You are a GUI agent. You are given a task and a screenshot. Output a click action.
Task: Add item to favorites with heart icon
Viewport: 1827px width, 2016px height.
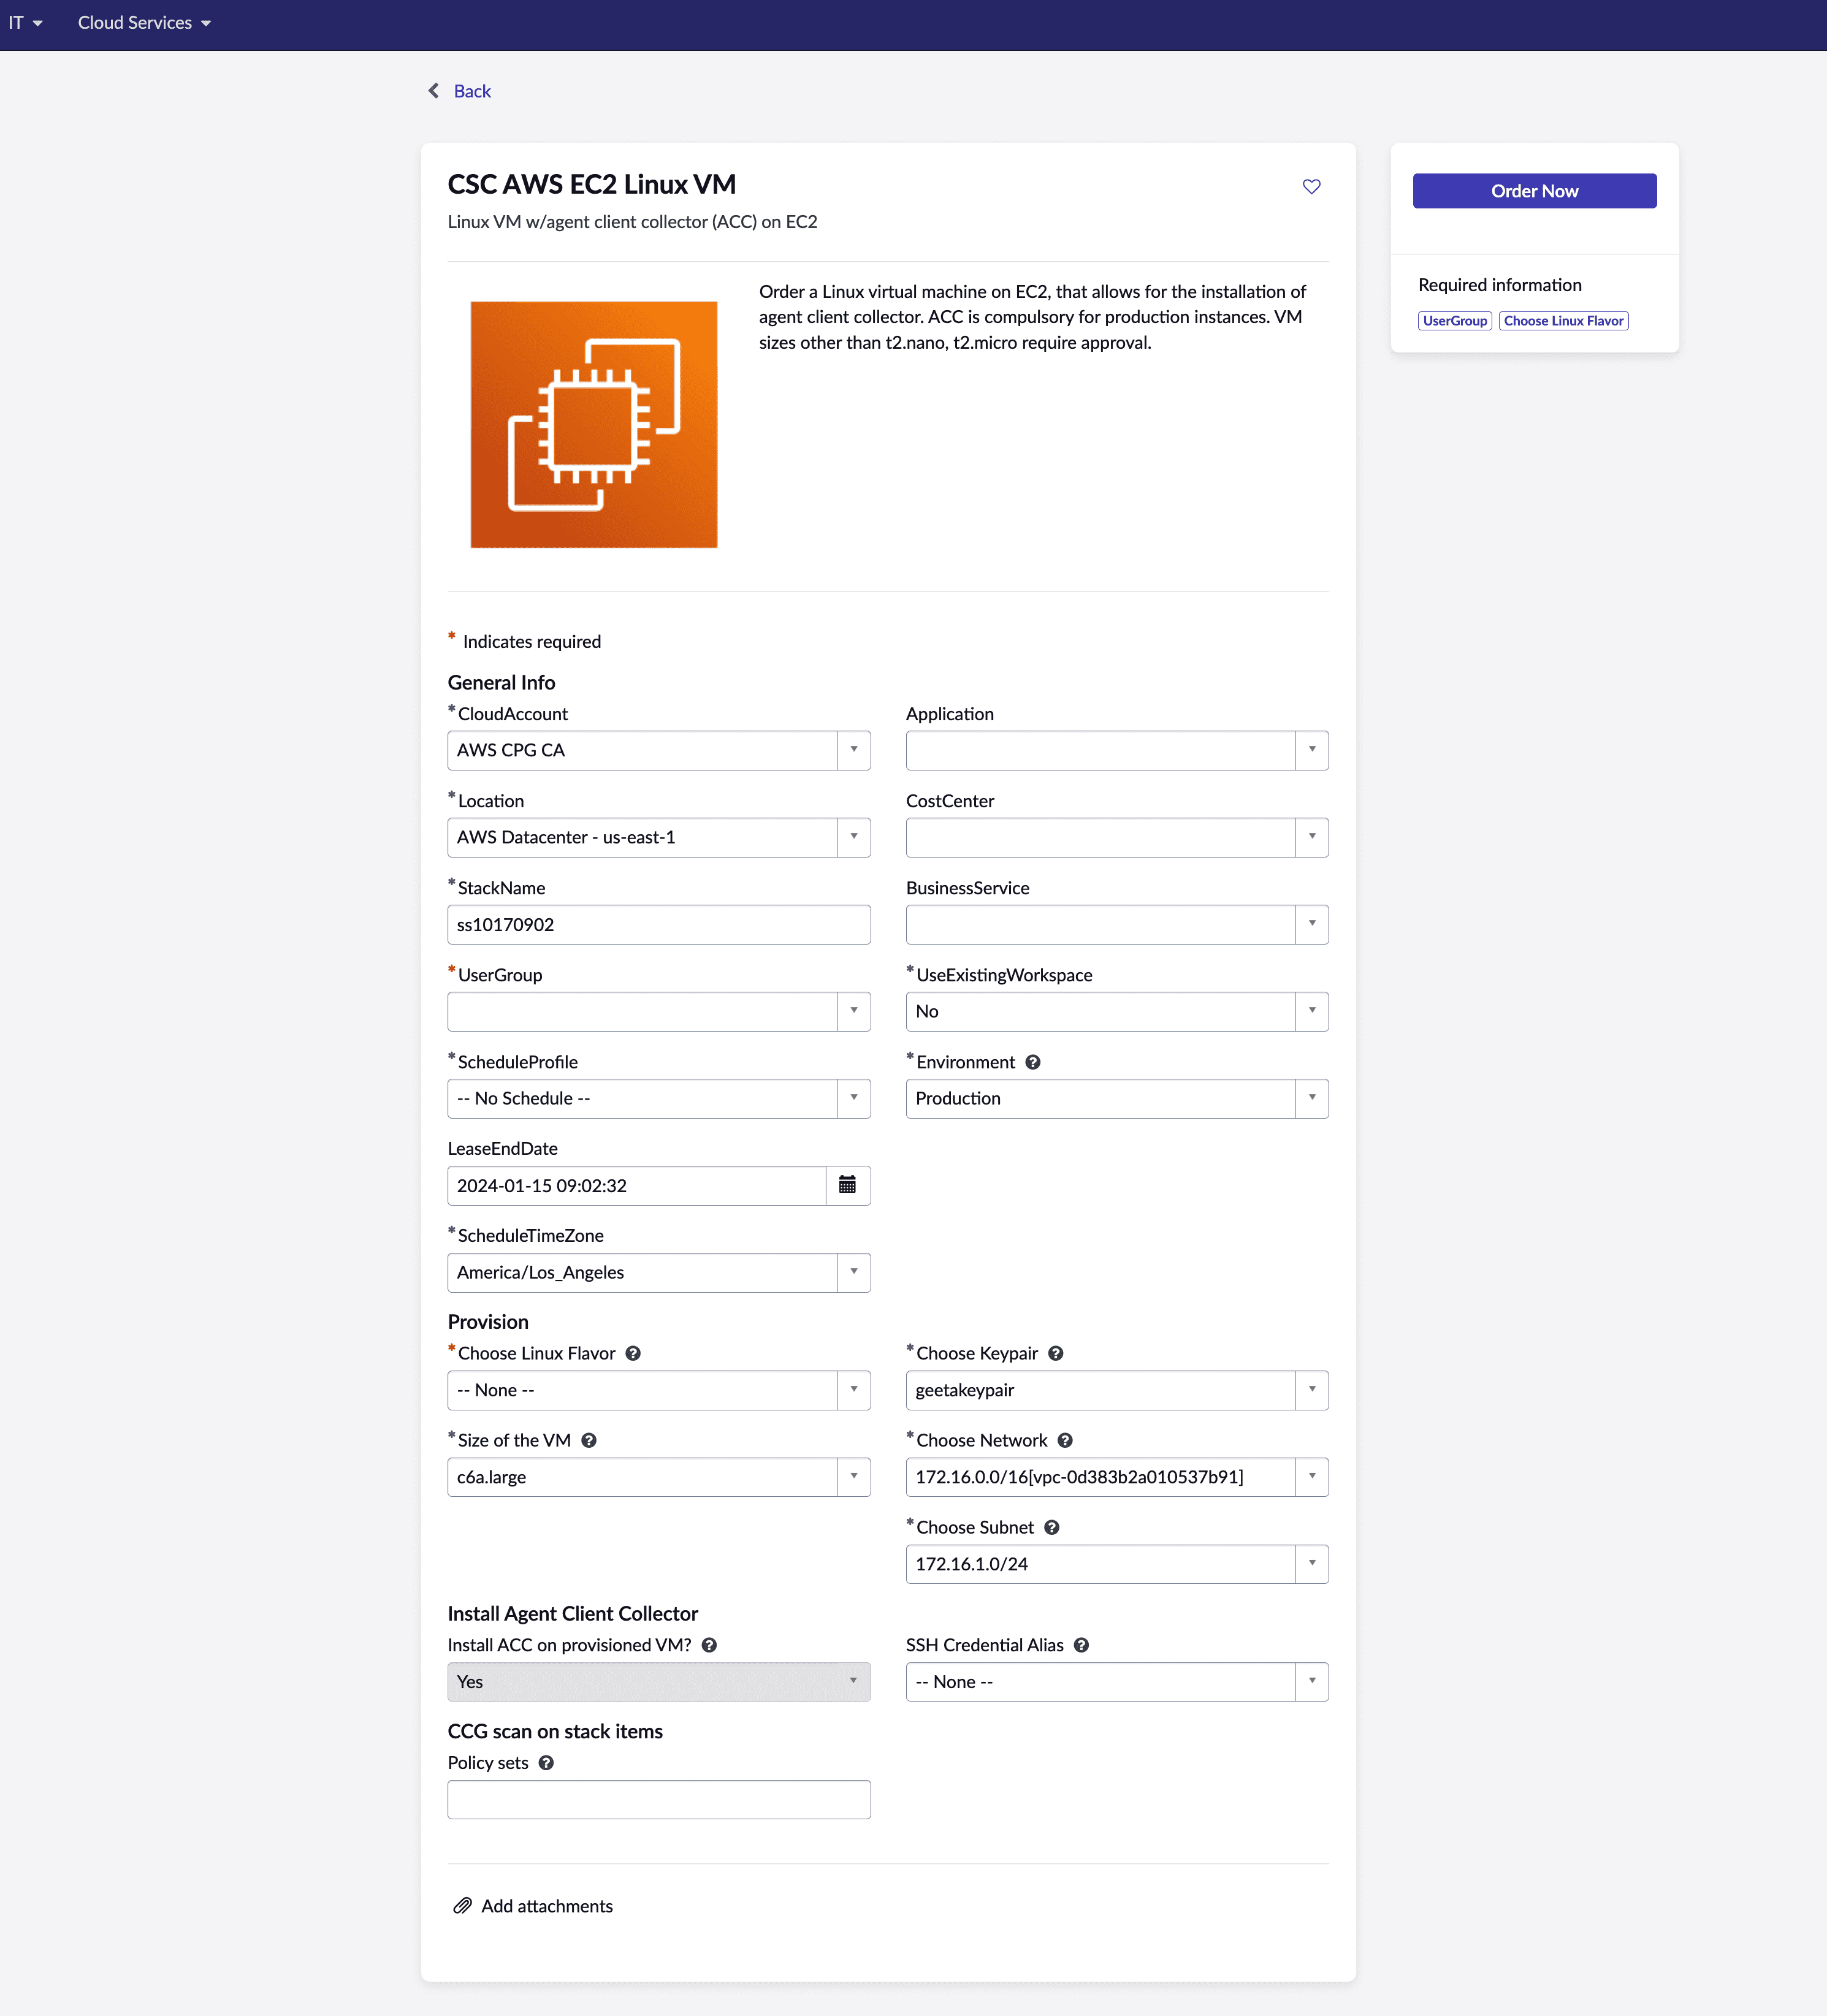(x=1311, y=187)
